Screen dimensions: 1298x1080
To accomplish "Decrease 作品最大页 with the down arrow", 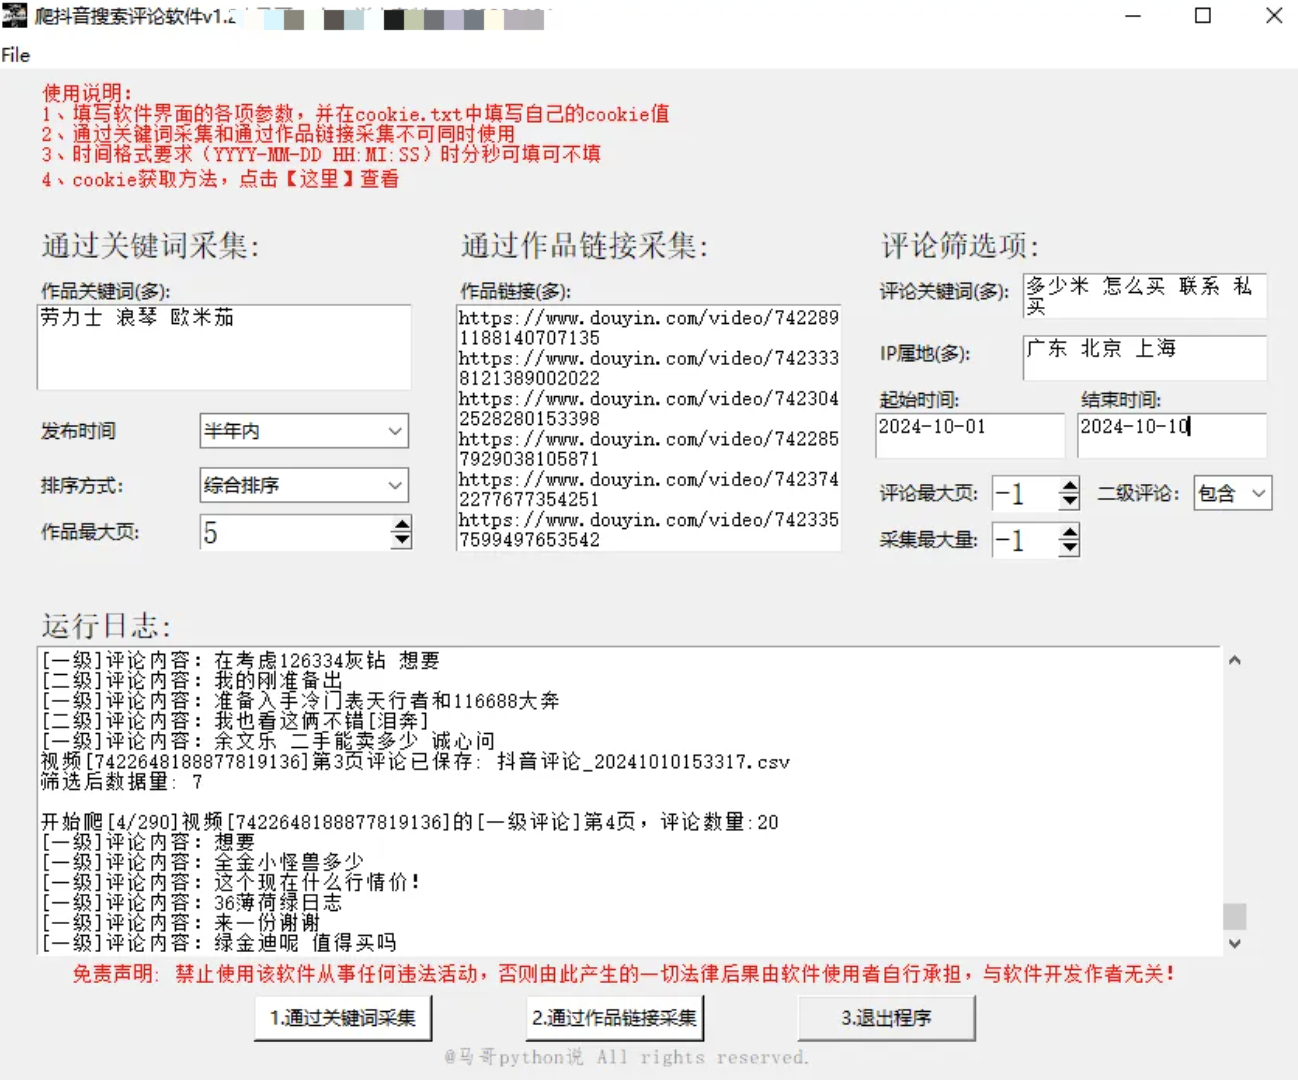I will tap(401, 541).
